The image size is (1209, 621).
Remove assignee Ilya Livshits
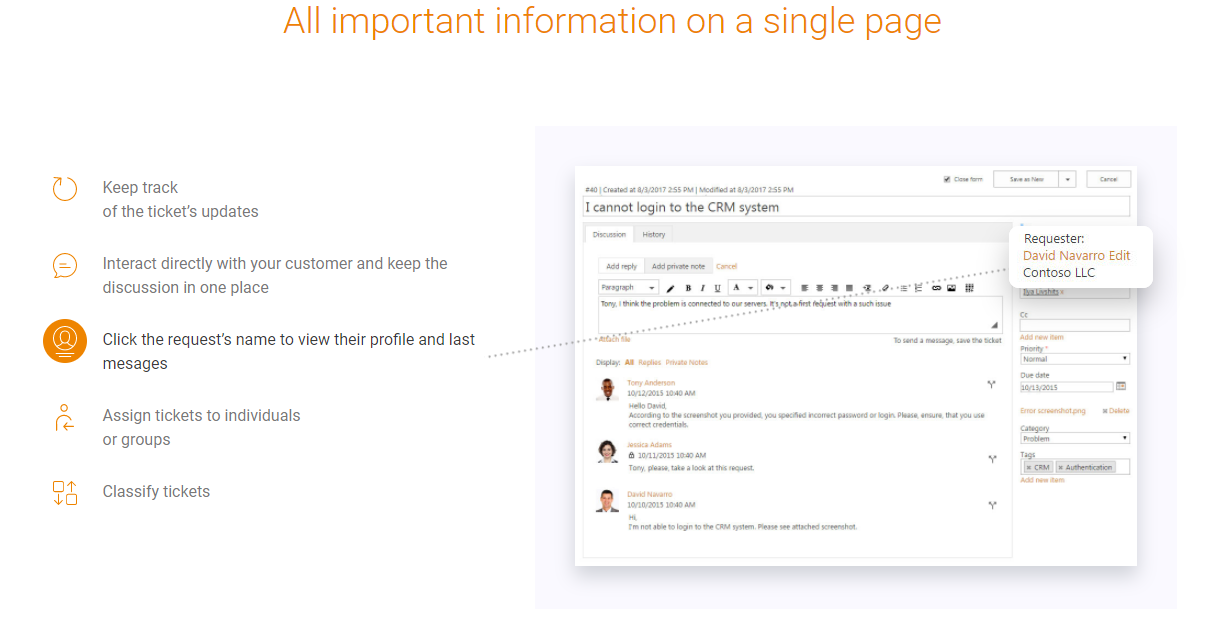pyautogui.click(x=1062, y=293)
